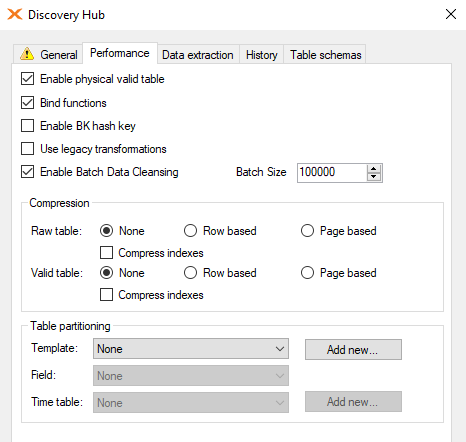The height and width of the screenshot is (442, 466).
Task: Click the warning icon on General tab
Action: (27, 54)
